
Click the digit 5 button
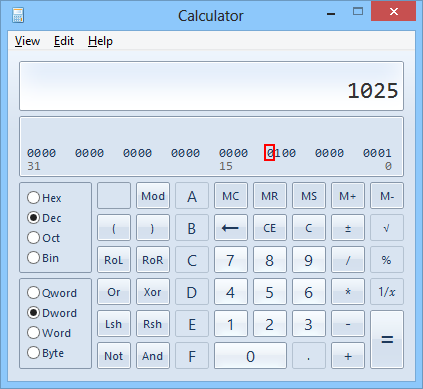270,292
